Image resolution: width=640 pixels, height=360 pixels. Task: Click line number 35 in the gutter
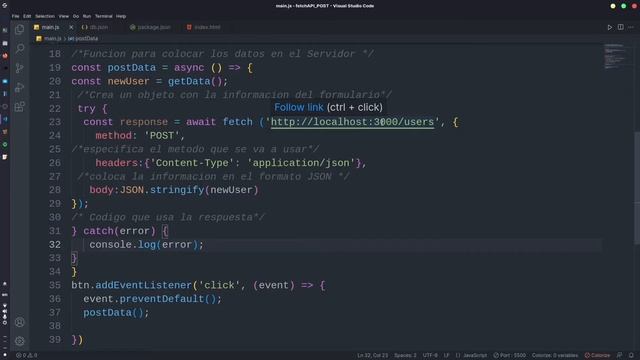(x=55, y=285)
